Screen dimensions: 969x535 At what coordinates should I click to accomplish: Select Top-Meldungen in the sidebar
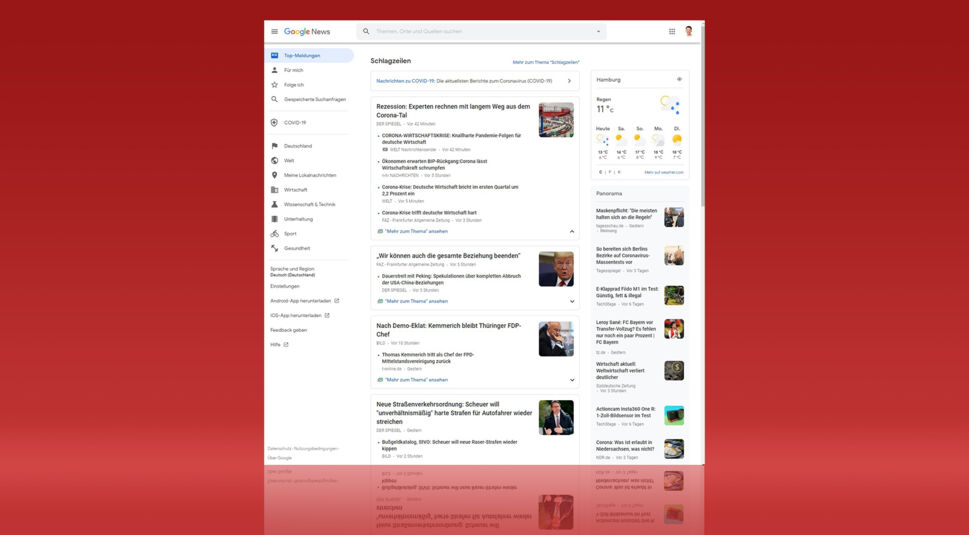[x=309, y=56]
